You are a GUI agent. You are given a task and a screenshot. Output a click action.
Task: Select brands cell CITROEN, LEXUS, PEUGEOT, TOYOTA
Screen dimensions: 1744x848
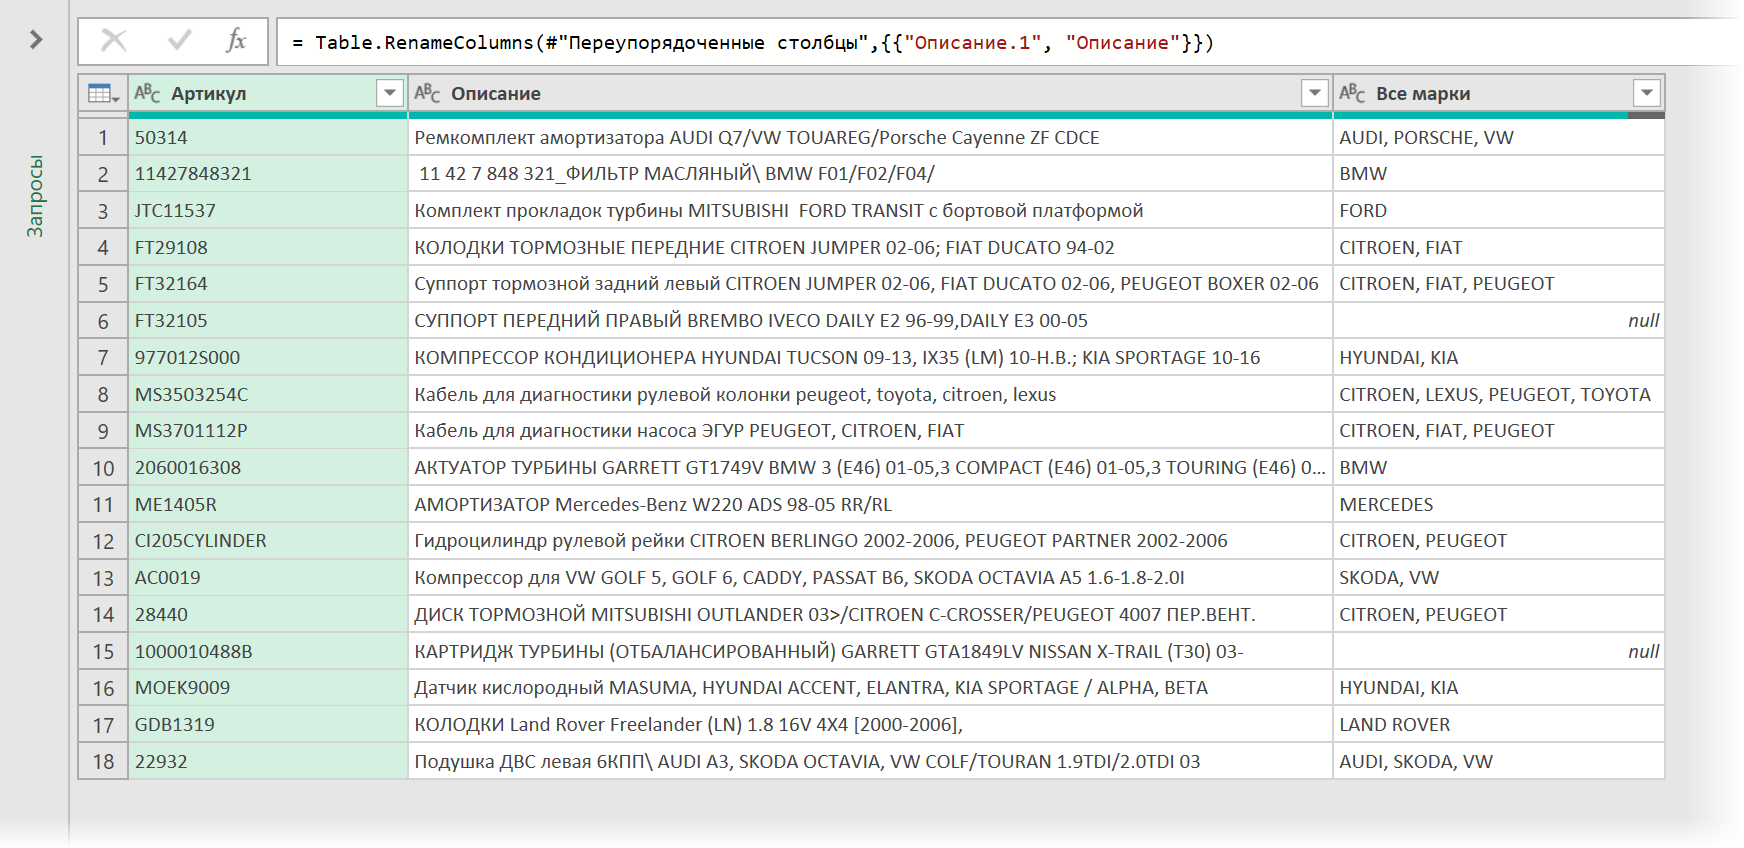click(x=1499, y=394)
